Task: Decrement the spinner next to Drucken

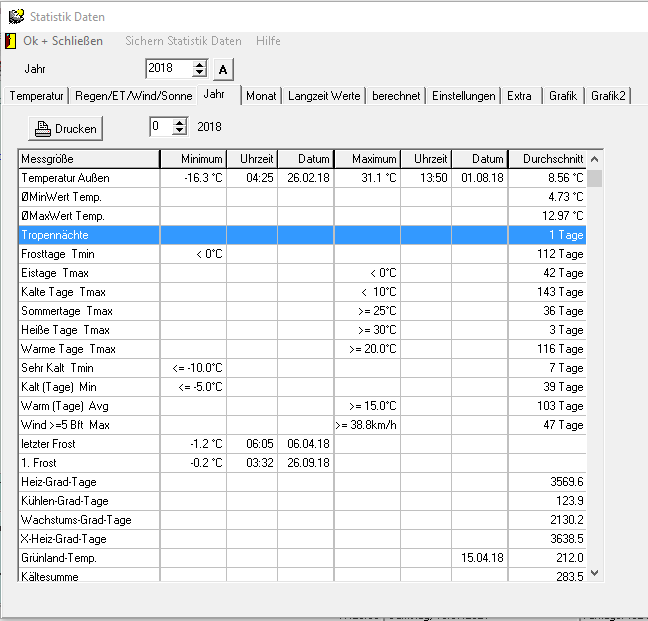Action: pyautogui.click(x=179, y=131)
